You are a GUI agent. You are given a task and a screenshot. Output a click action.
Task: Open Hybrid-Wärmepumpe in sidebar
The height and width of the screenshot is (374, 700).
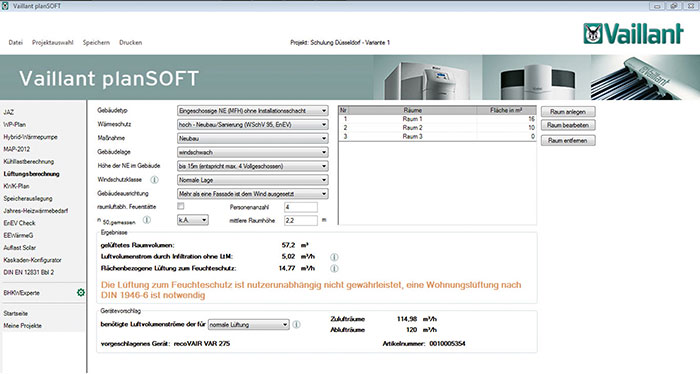(30, 137)
